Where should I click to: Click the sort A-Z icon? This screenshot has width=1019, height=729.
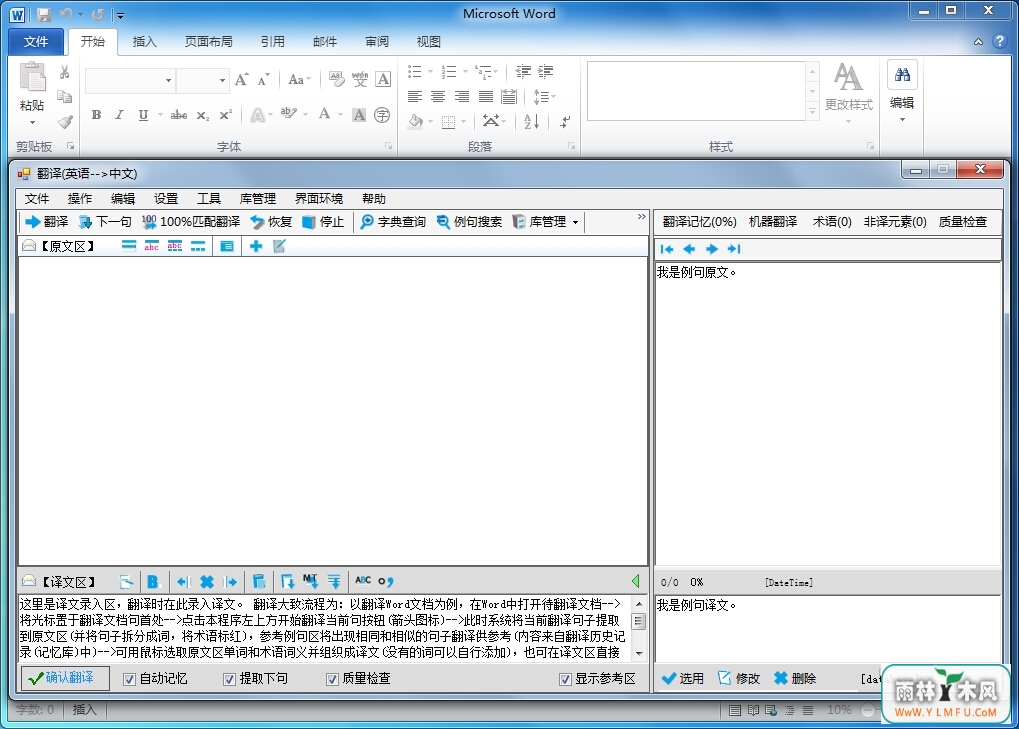(x=531, y=121)
